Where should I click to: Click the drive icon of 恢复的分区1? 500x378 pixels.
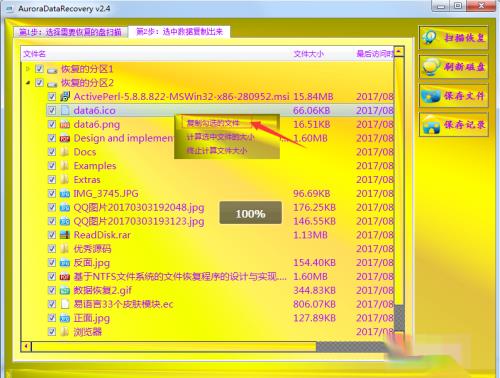tap(52, 69)
